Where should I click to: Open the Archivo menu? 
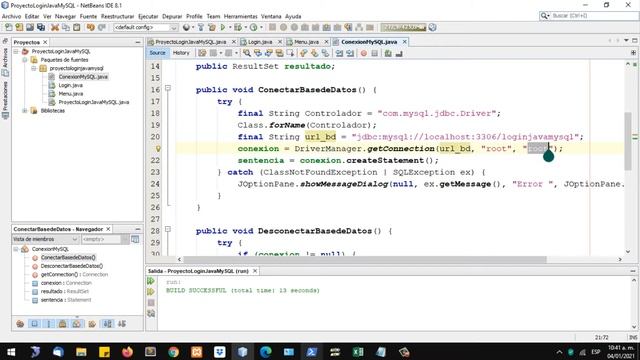click(x=11, y=16)
